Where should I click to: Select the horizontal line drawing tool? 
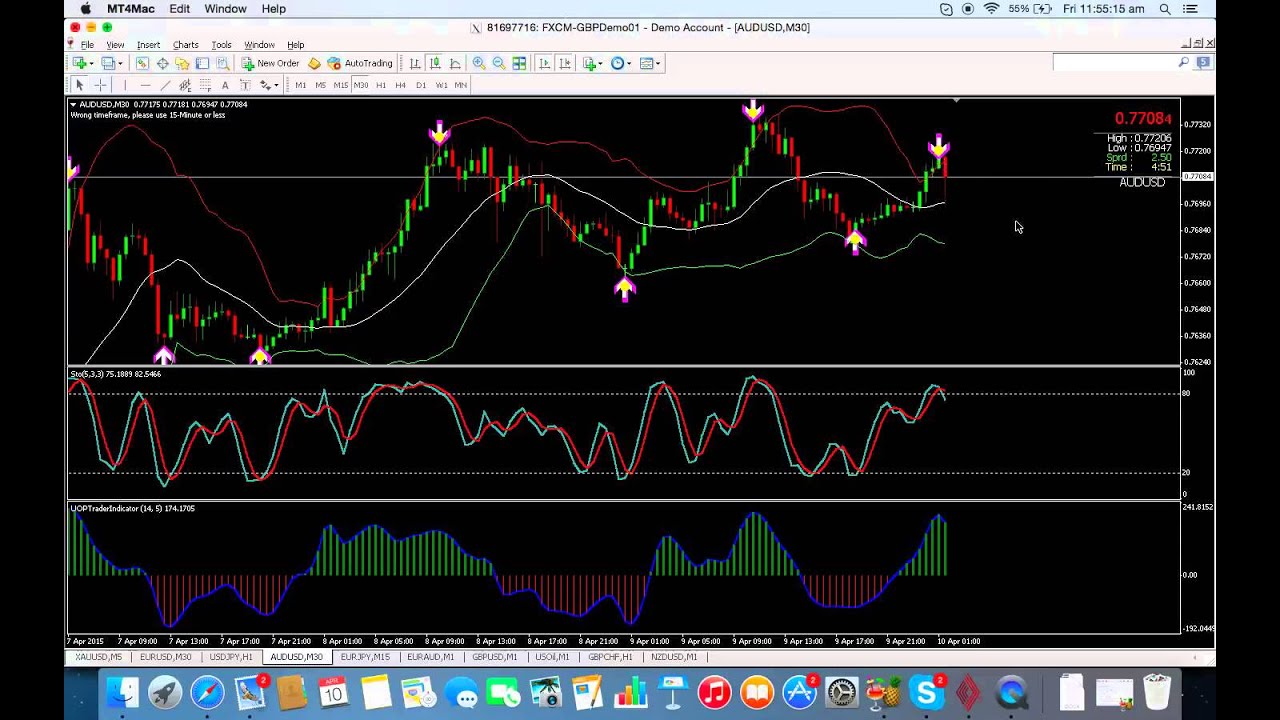point(145,85)
